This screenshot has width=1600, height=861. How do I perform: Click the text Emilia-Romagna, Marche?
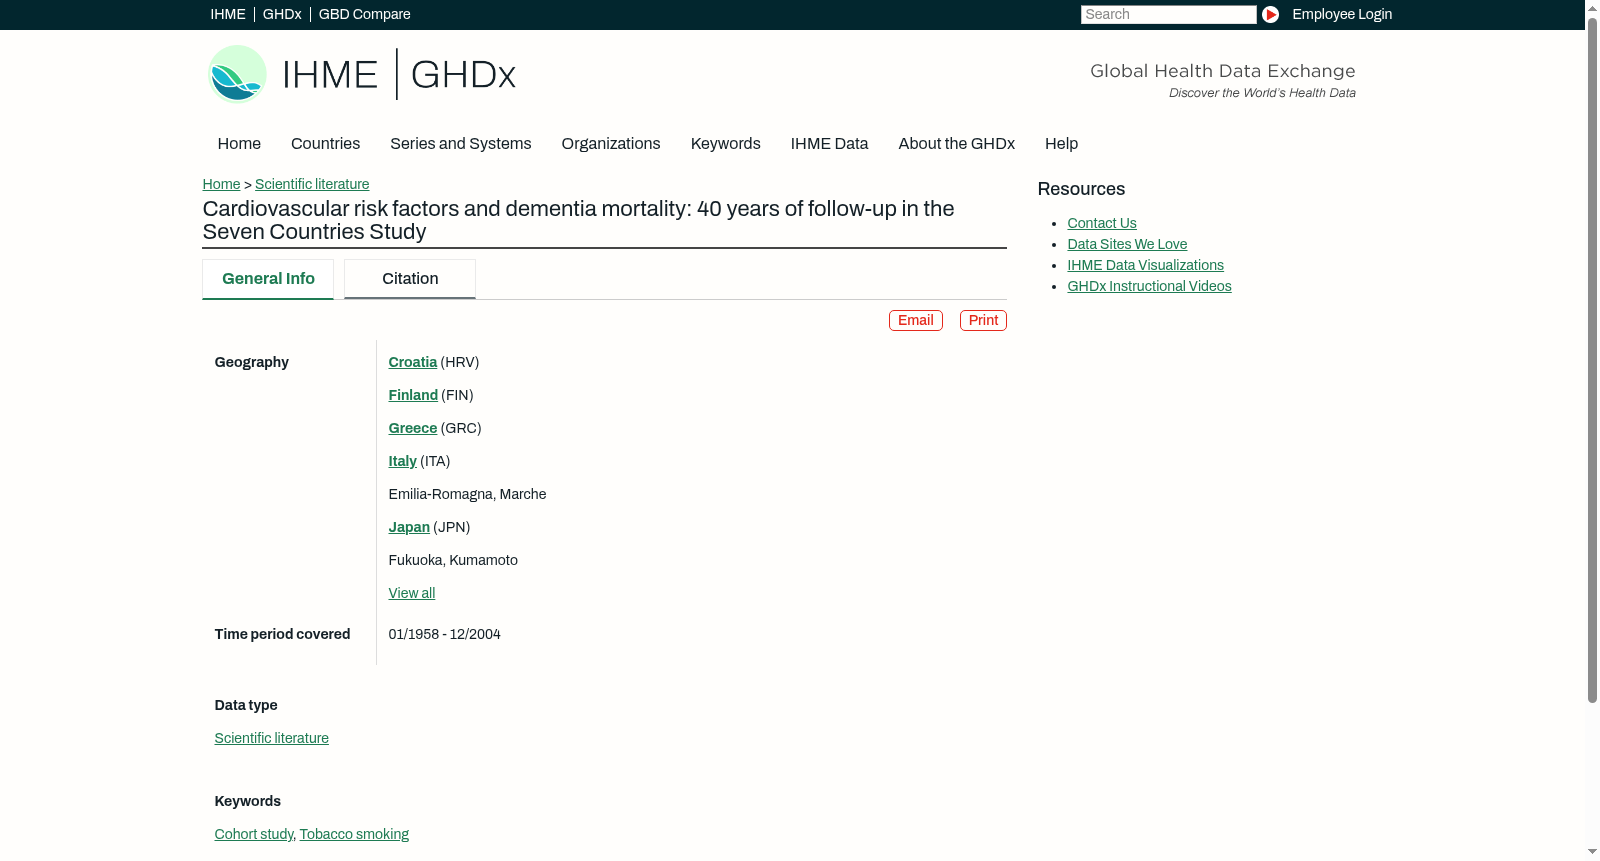pyautogui.click(x=468, y=494)
